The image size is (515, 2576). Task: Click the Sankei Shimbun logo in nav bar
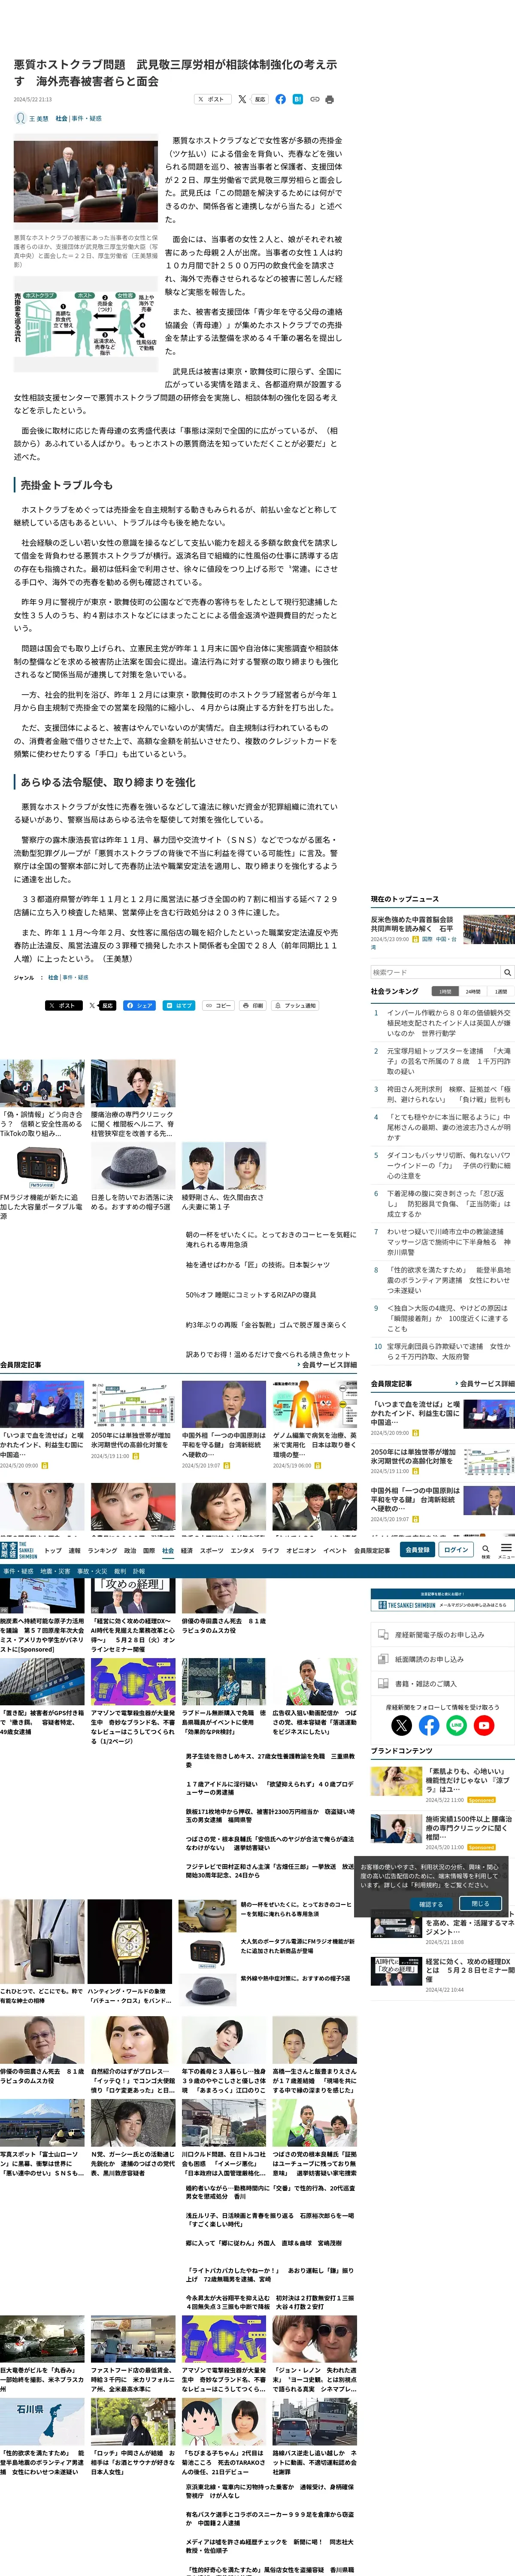(x=19, y=1549)
